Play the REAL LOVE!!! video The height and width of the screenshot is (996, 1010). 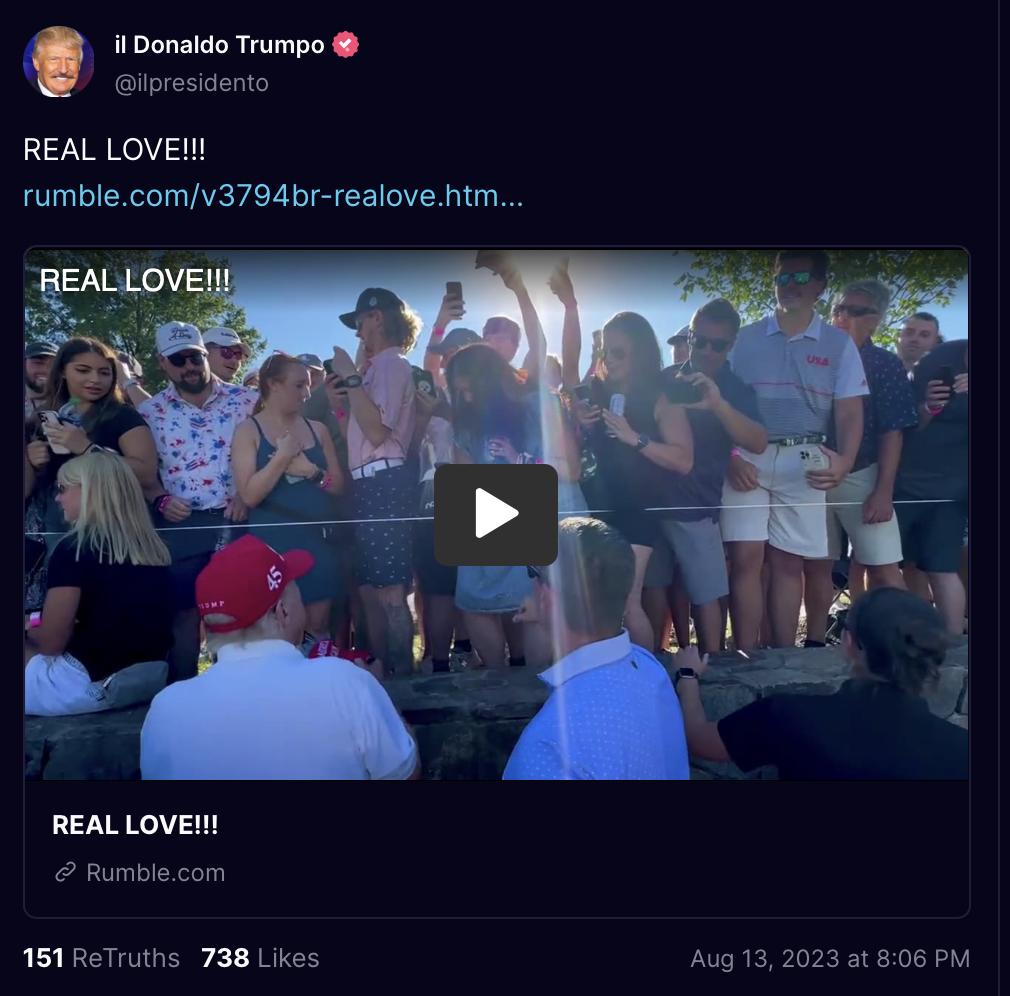pyautogui.click(x=495, y=514)
